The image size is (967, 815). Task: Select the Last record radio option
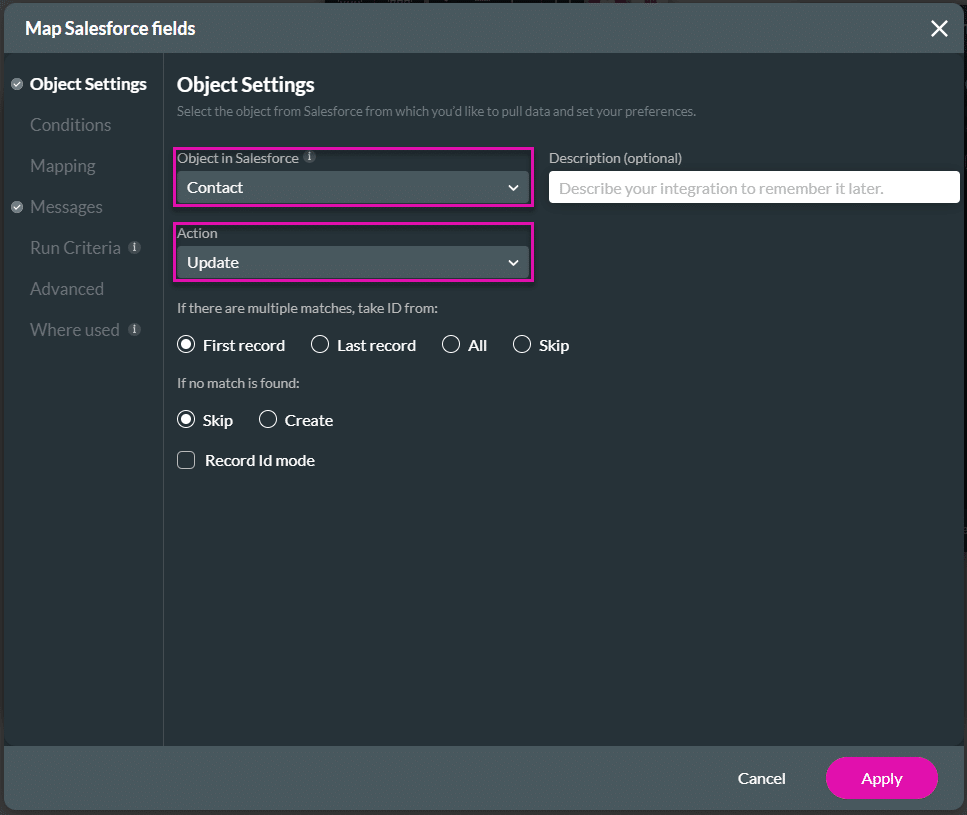319,344
